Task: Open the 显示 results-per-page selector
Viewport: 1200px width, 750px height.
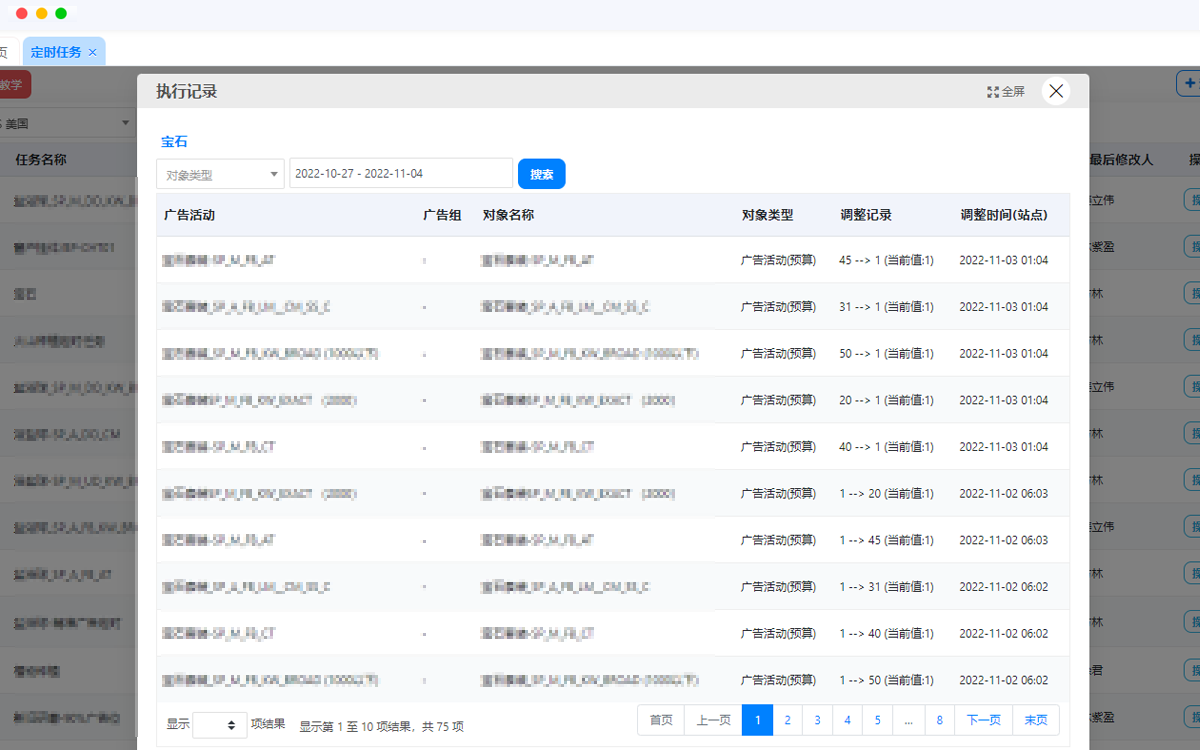Action: 220,725
